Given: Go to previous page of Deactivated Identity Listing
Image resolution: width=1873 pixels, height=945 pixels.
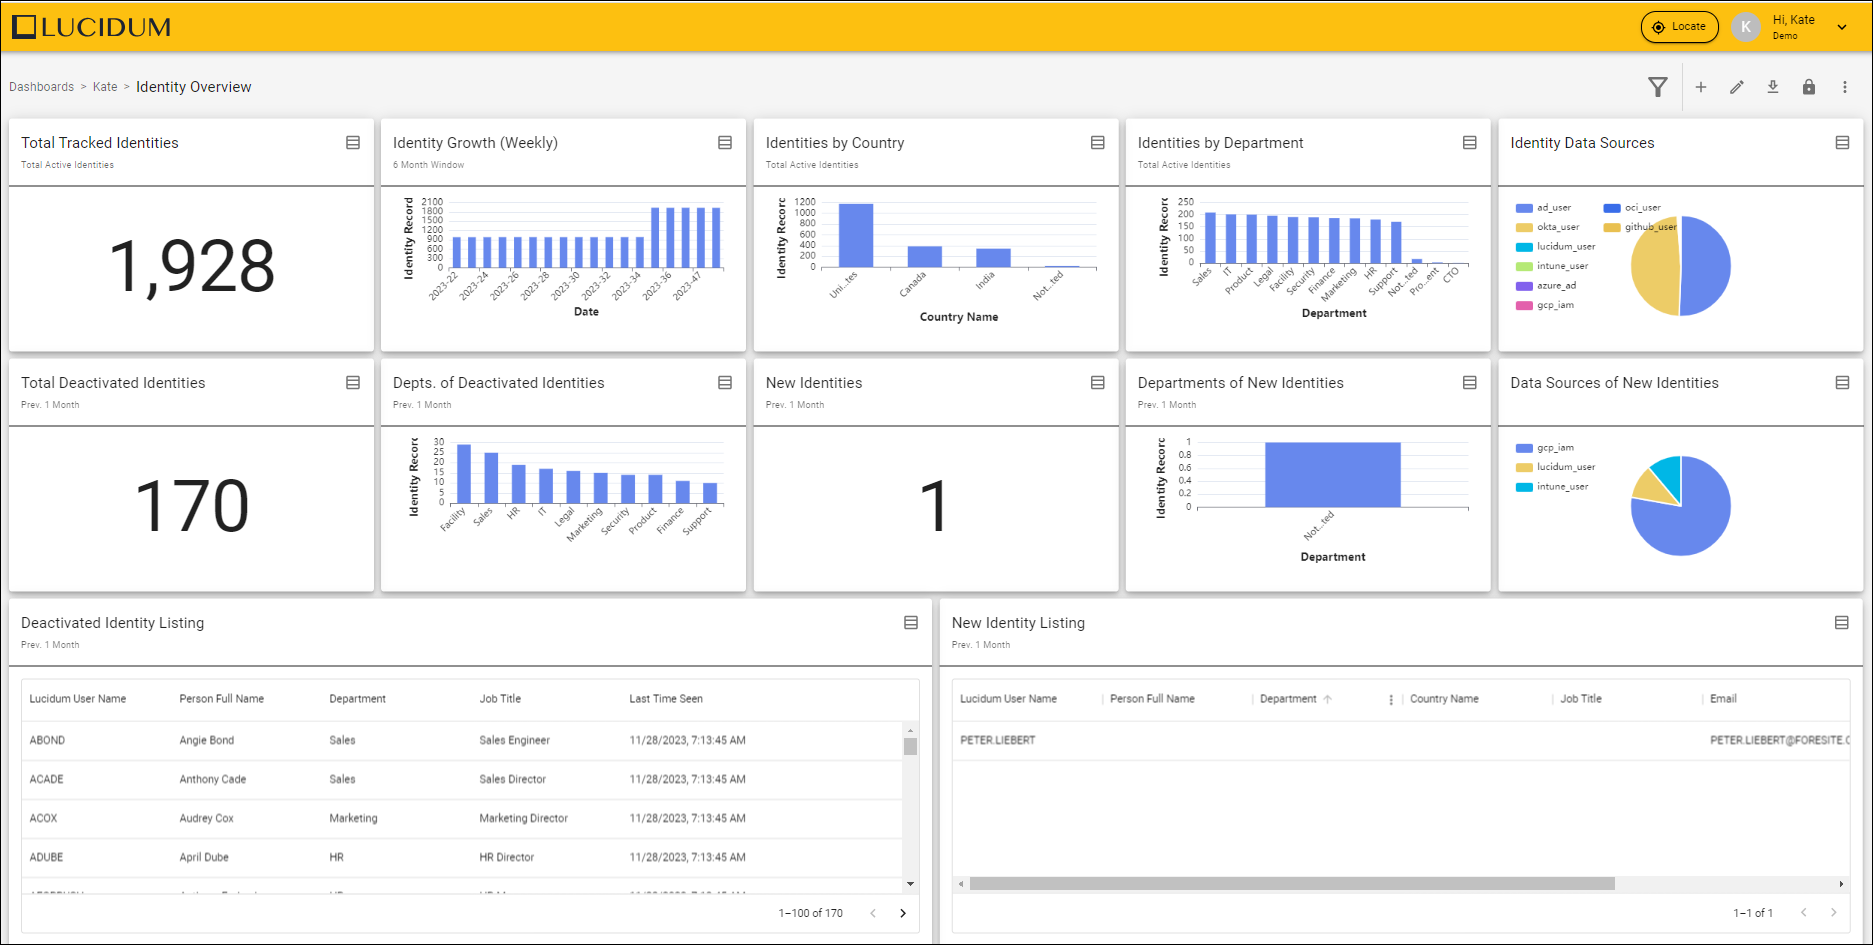Looking at the screenshot, I should [873, 913].
